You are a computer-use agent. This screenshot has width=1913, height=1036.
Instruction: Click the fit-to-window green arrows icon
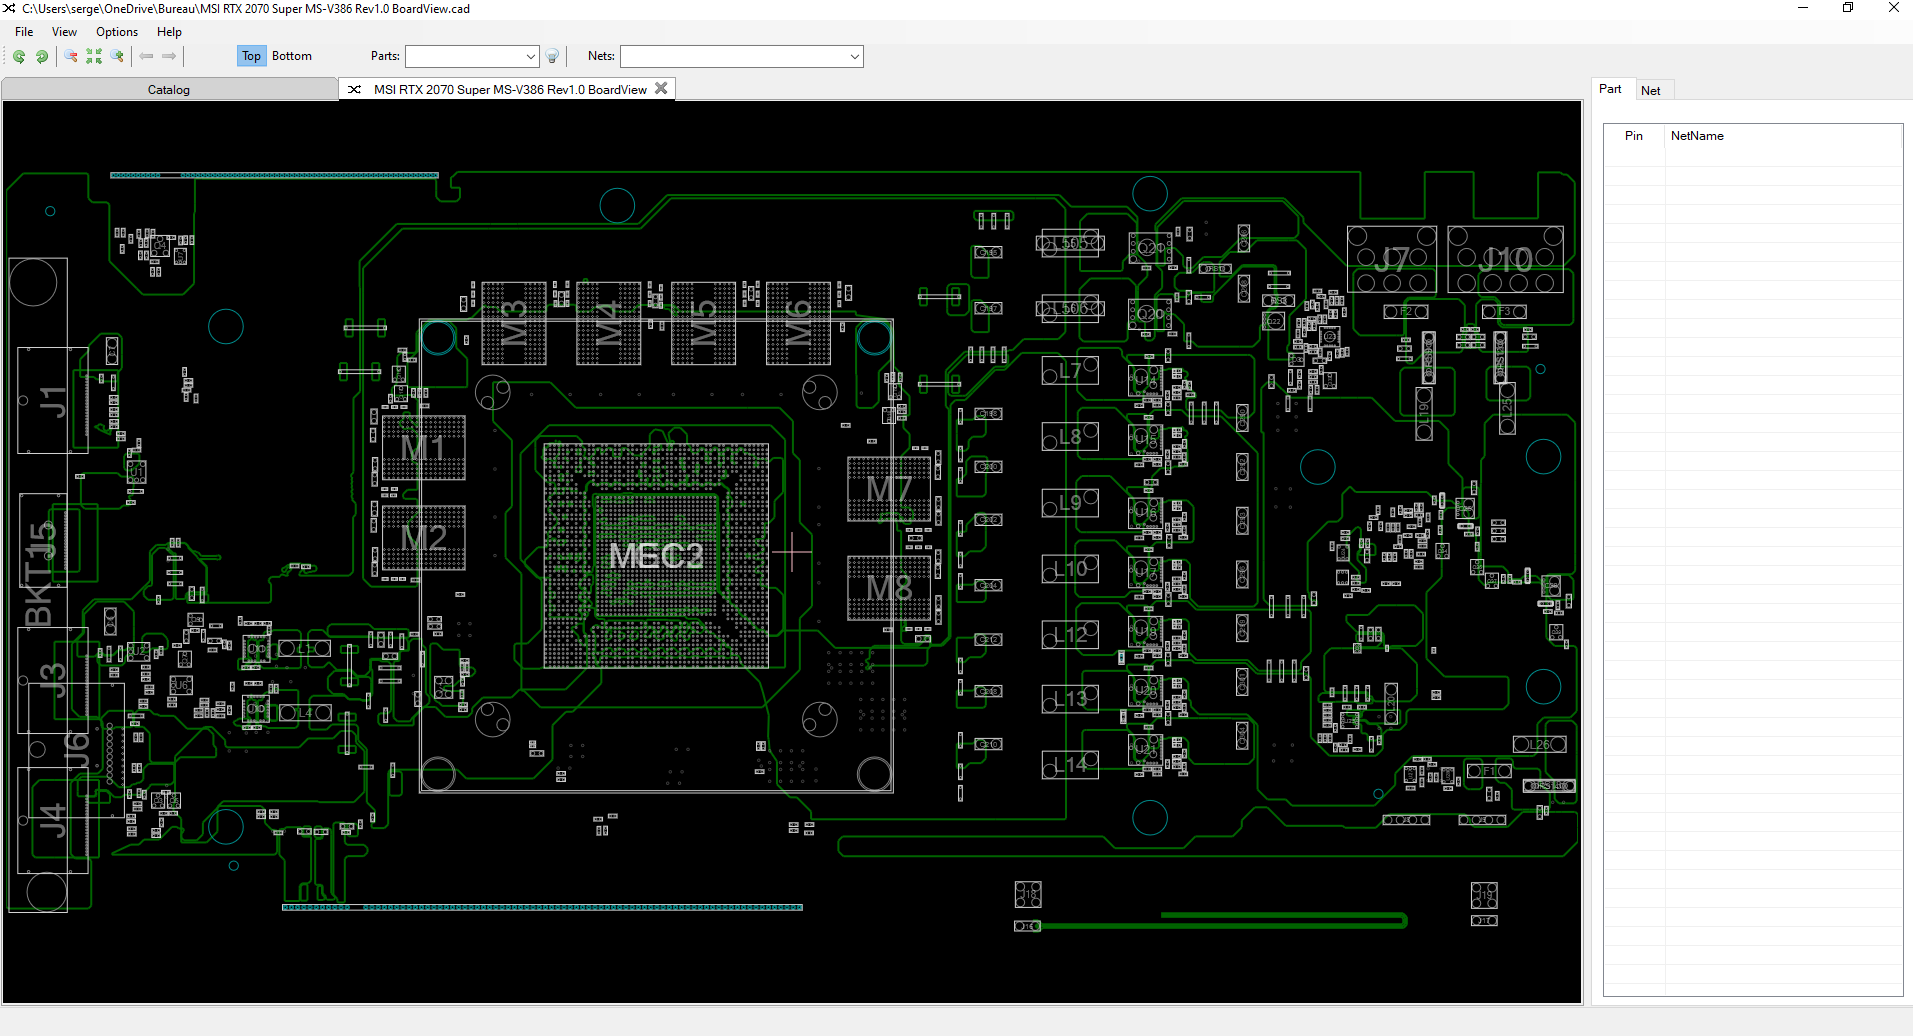point(94,57)
